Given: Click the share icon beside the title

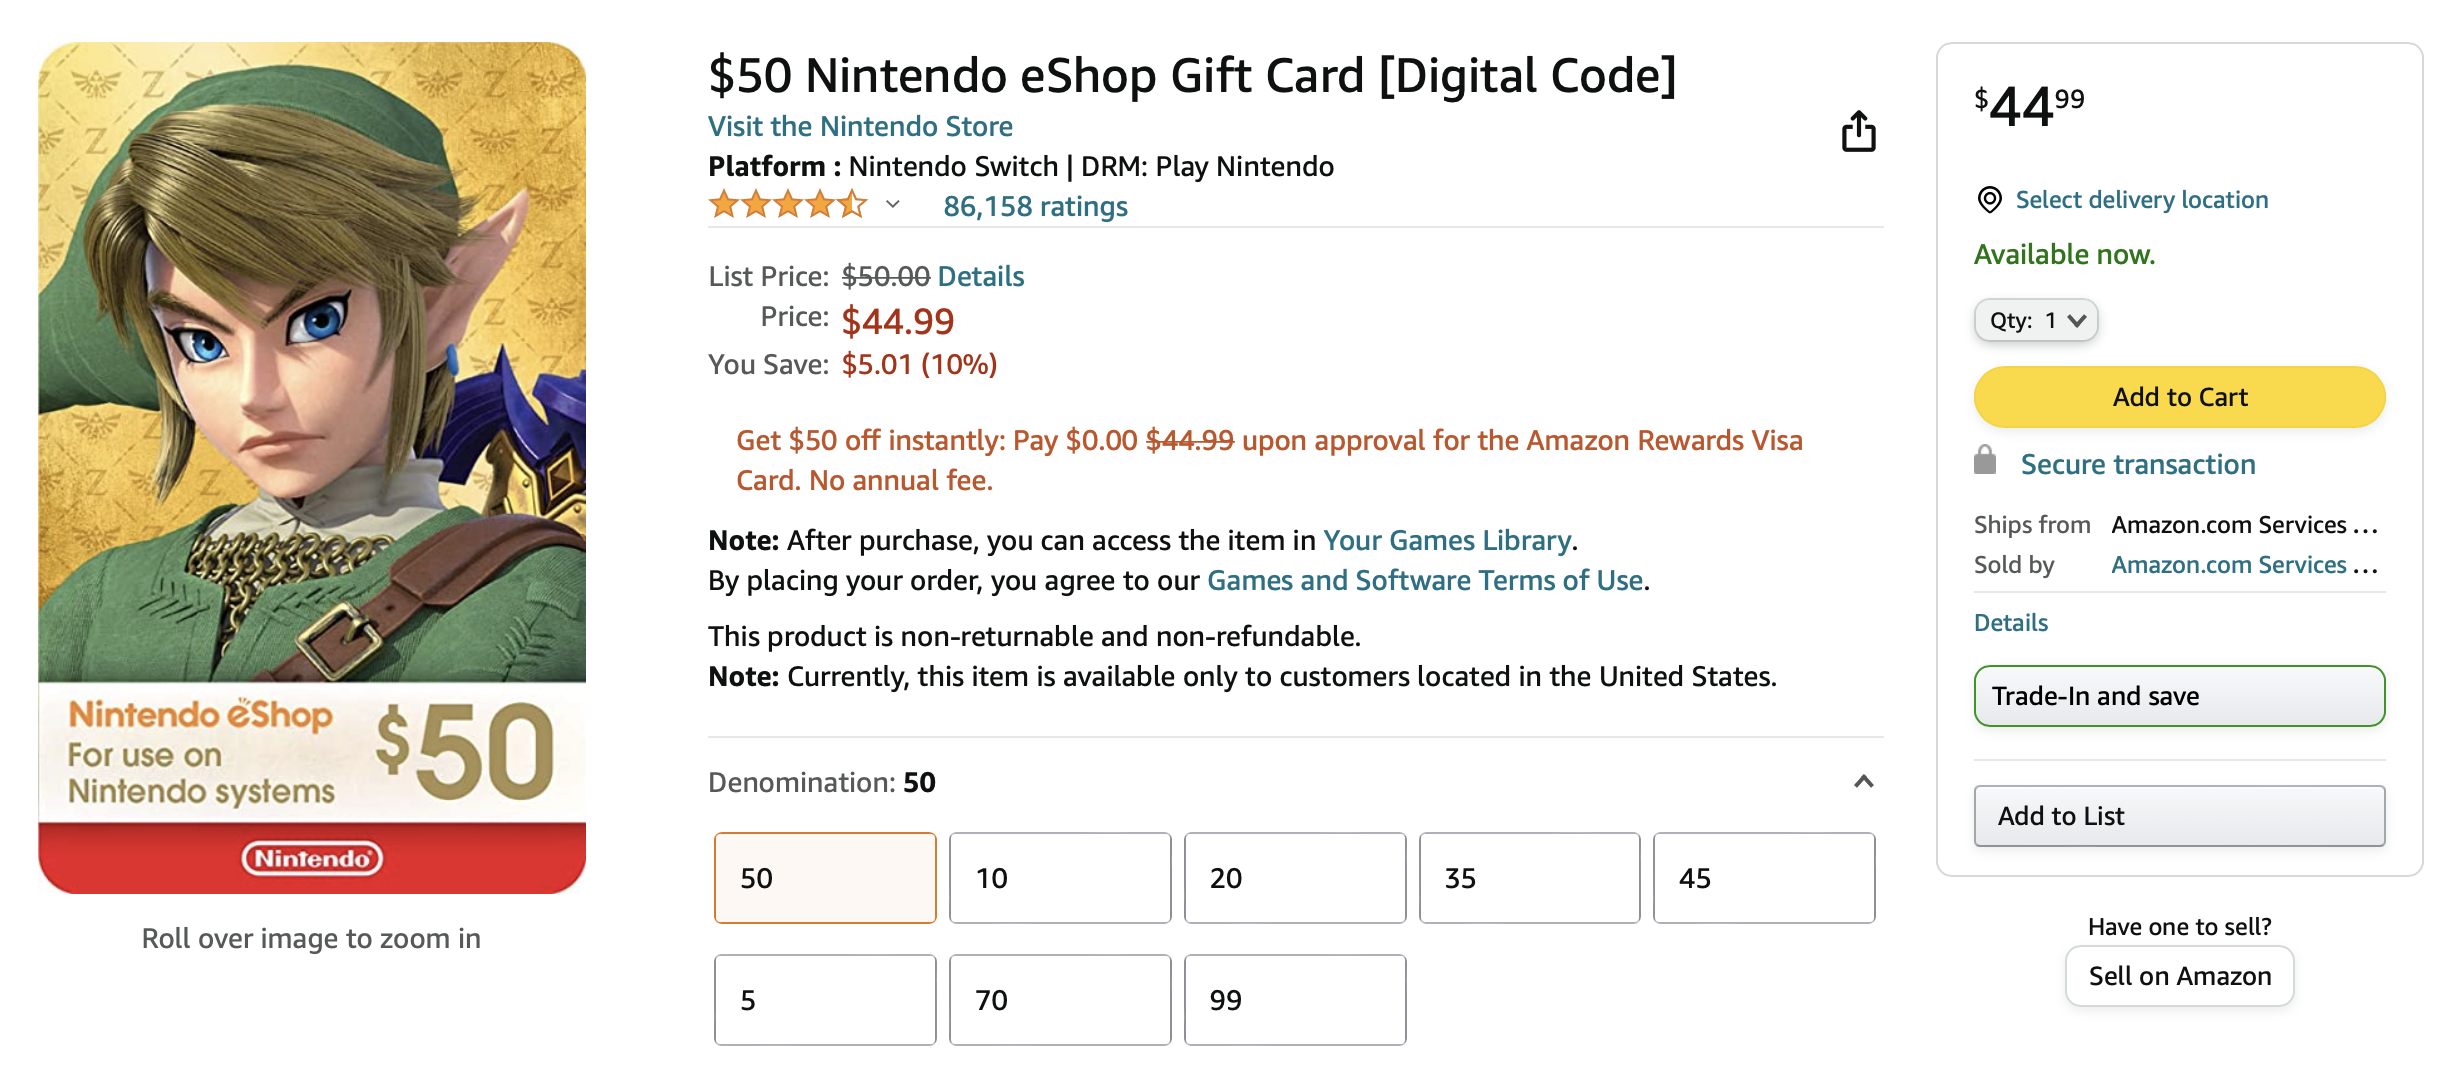Looking at the screenshot, I should point(1858,131).
